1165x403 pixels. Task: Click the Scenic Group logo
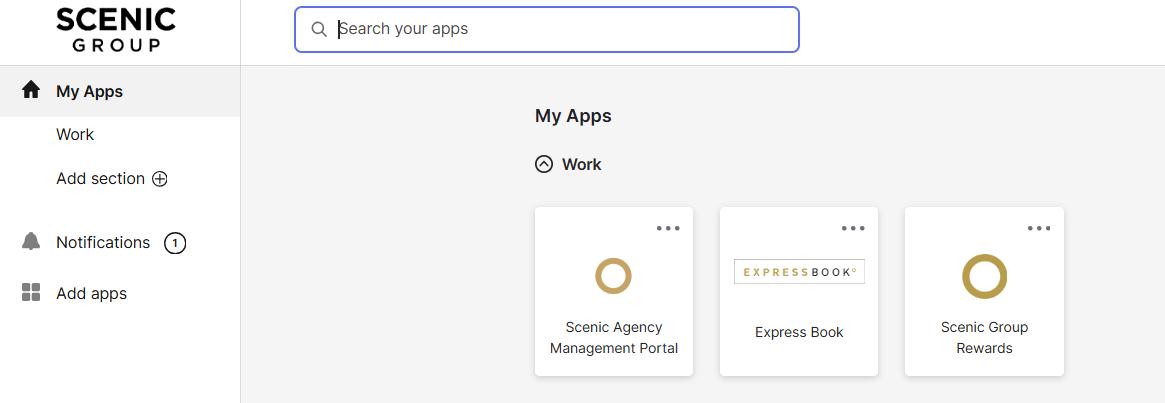[116, 30]
